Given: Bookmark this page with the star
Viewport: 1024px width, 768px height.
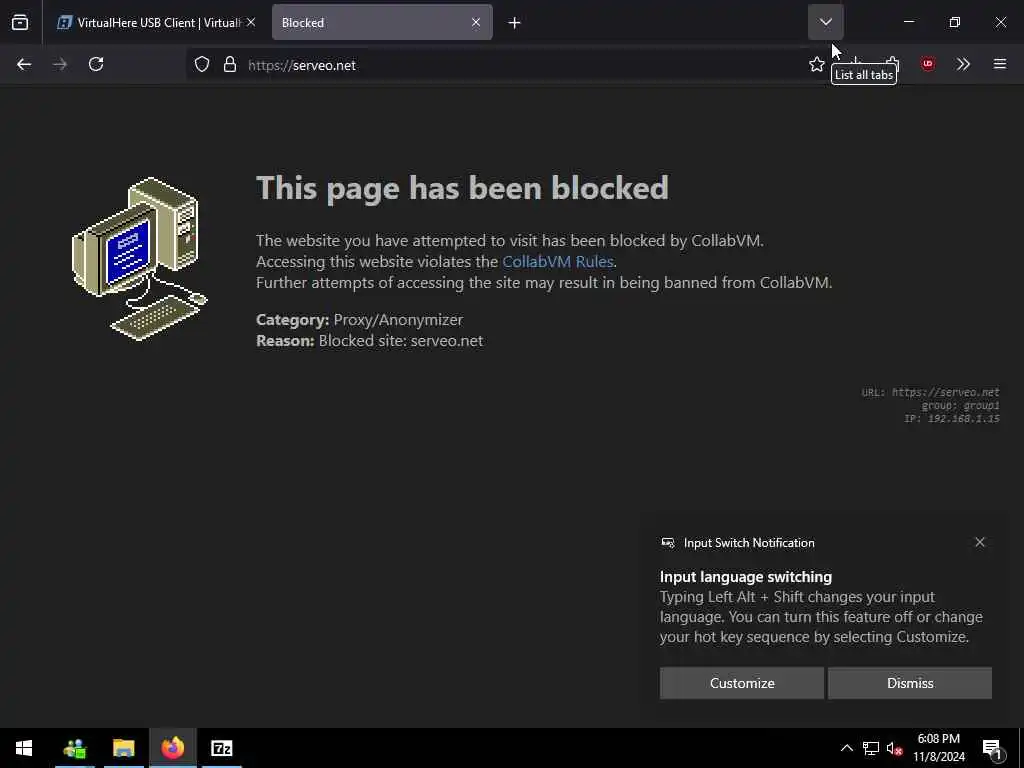Looking at the screenshot, I should (x=816, y=64).
